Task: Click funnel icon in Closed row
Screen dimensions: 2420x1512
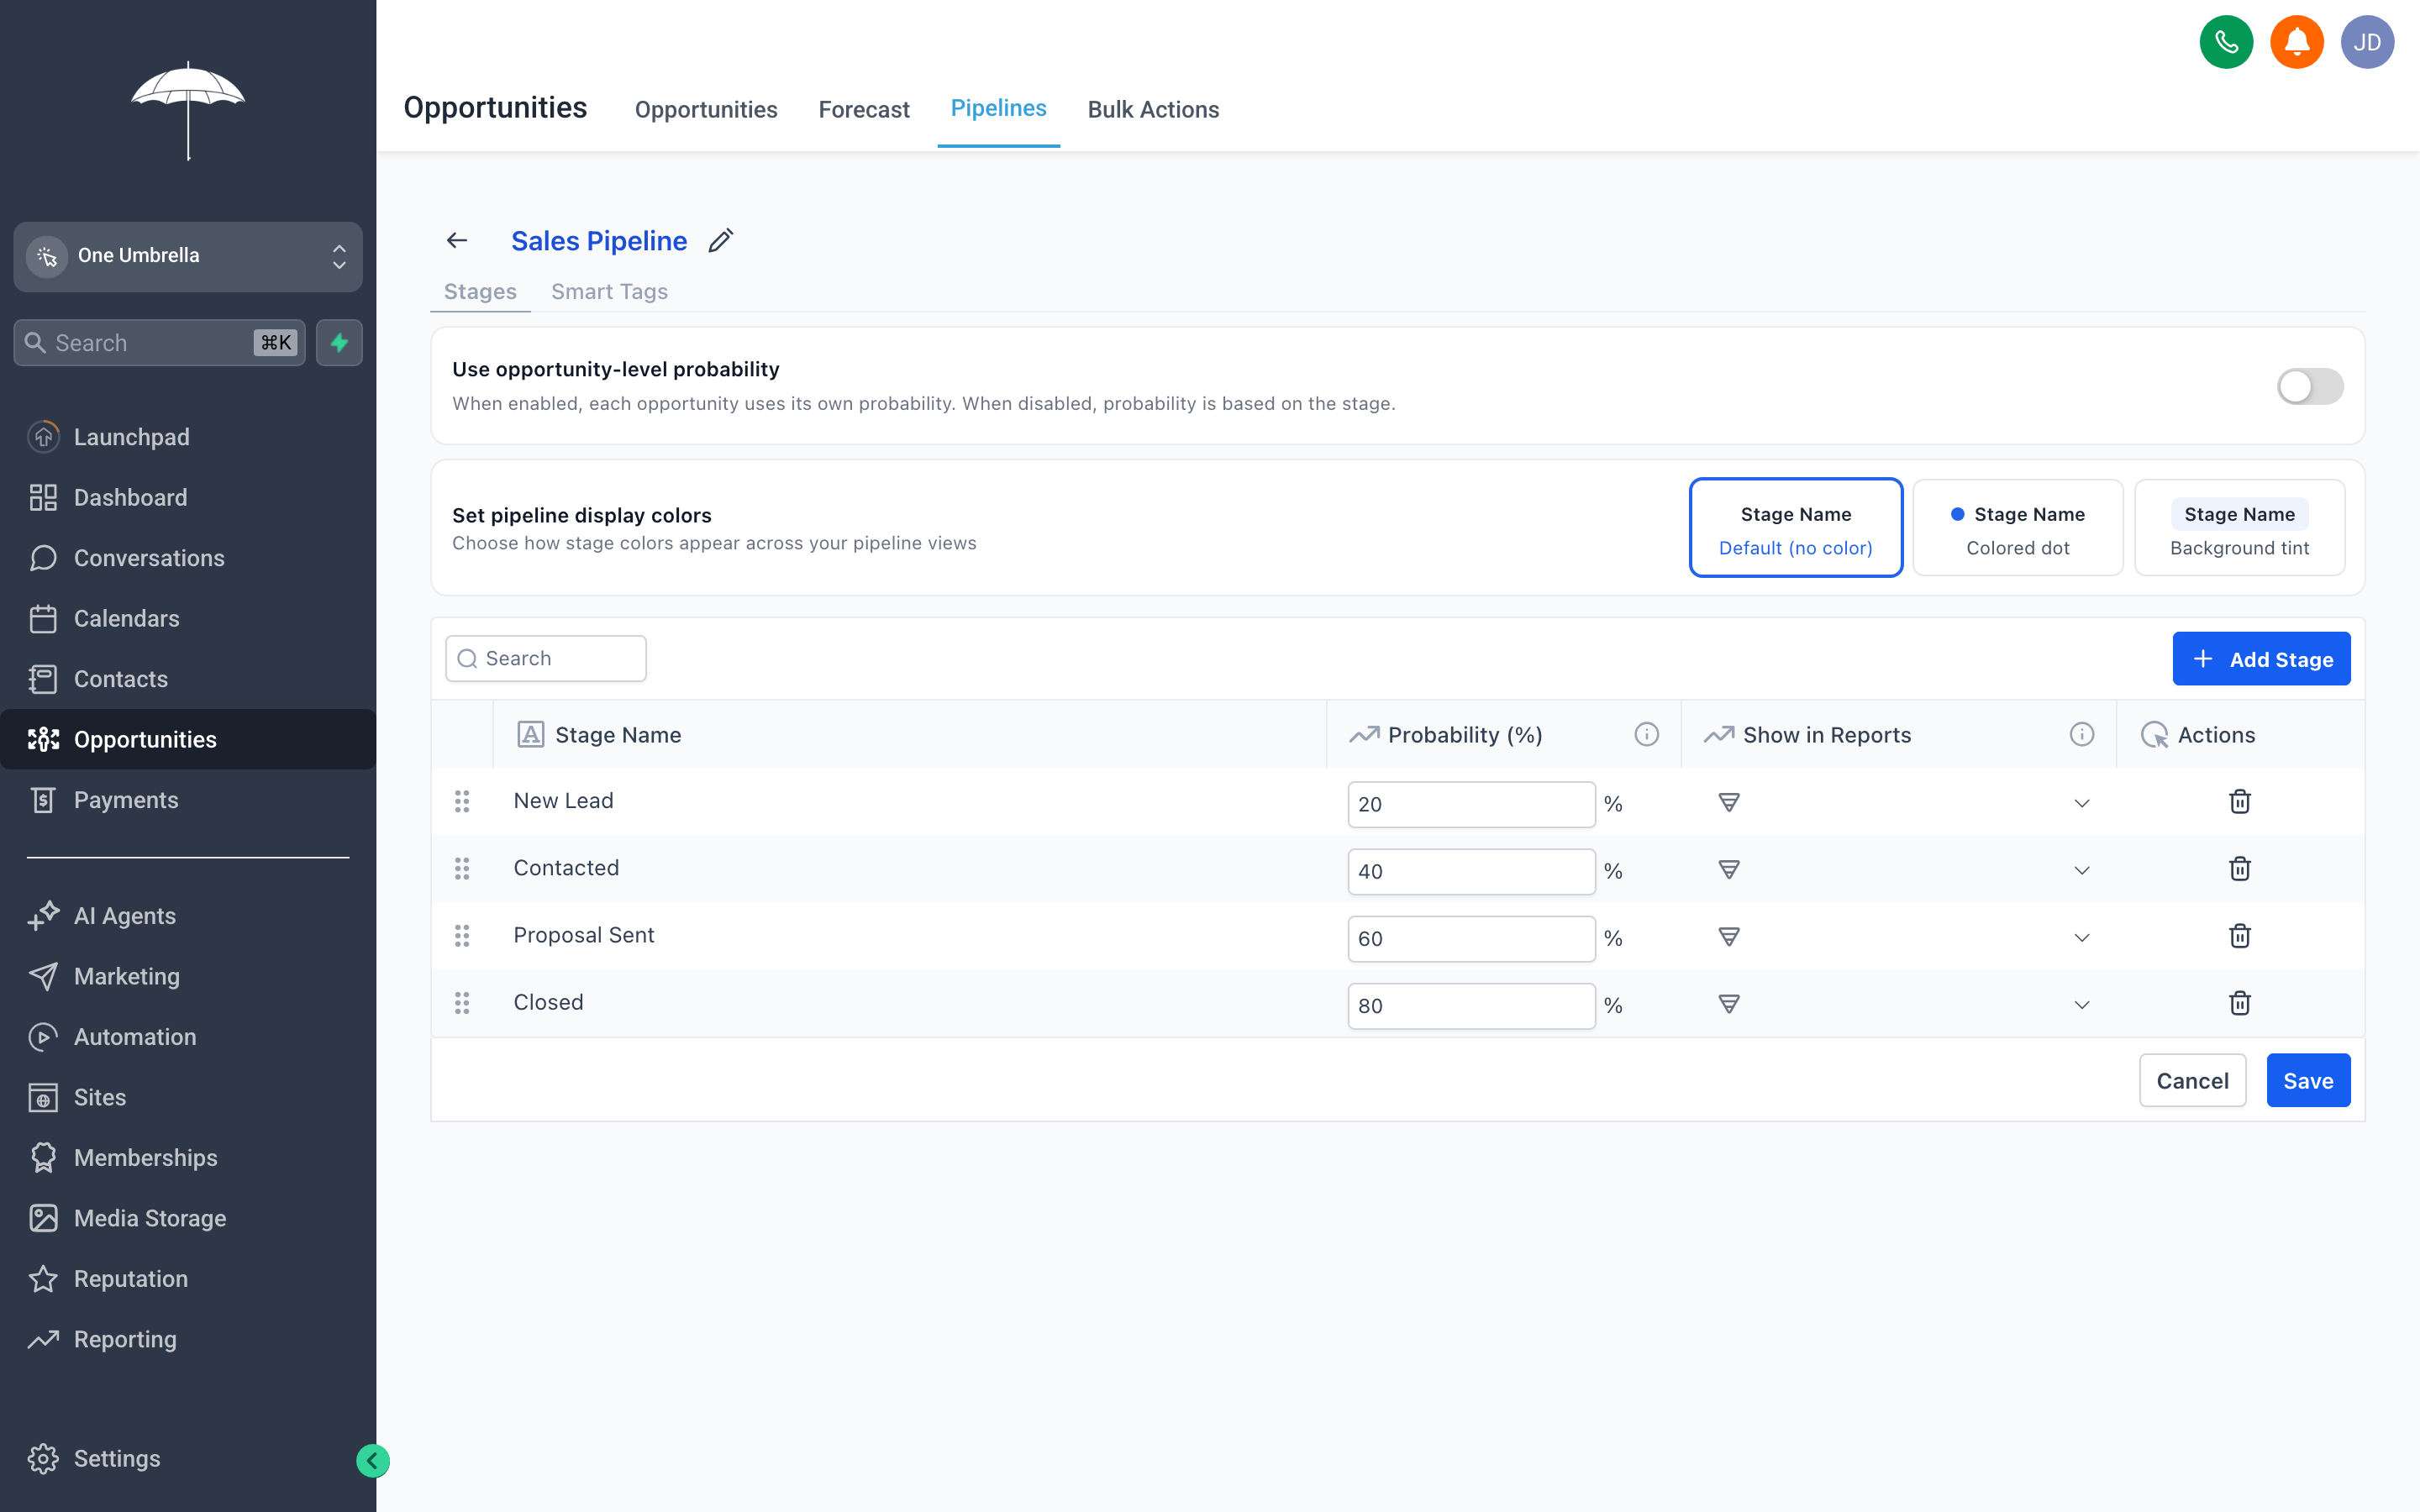Action: click(x=1729, y=1003)
